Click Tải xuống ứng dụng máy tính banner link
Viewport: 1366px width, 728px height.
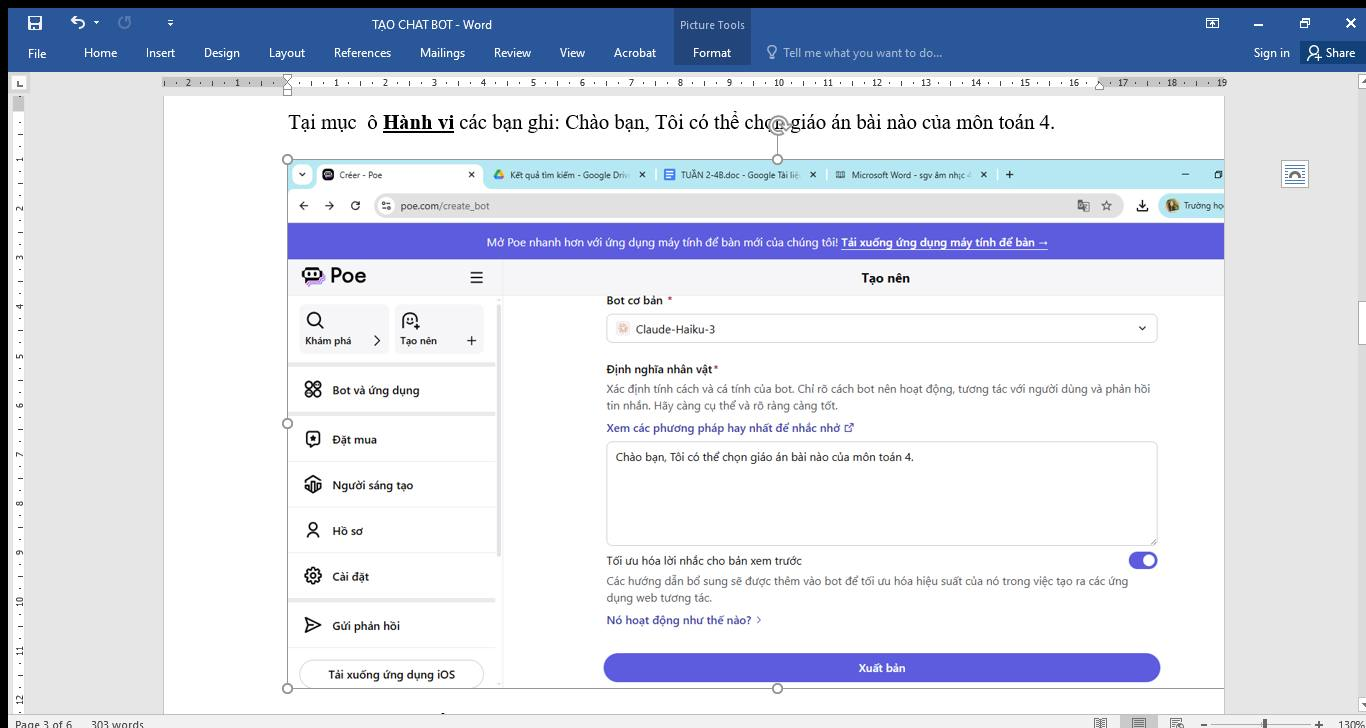coord(944,242)
